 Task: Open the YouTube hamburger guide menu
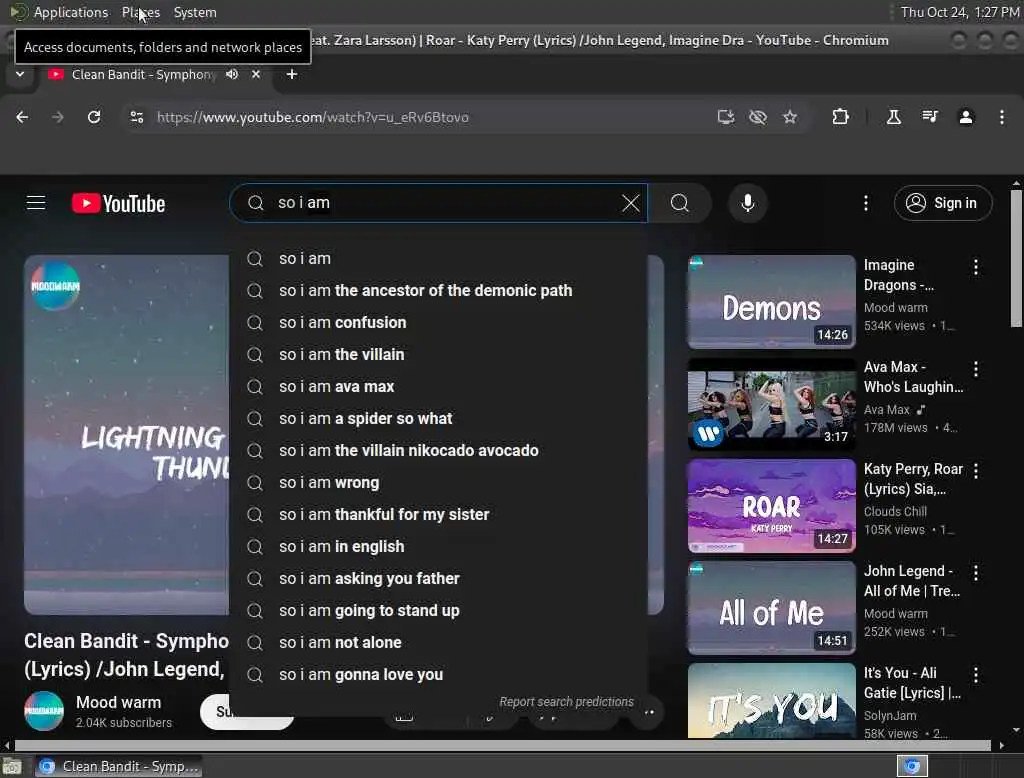(x=36, y=203)
